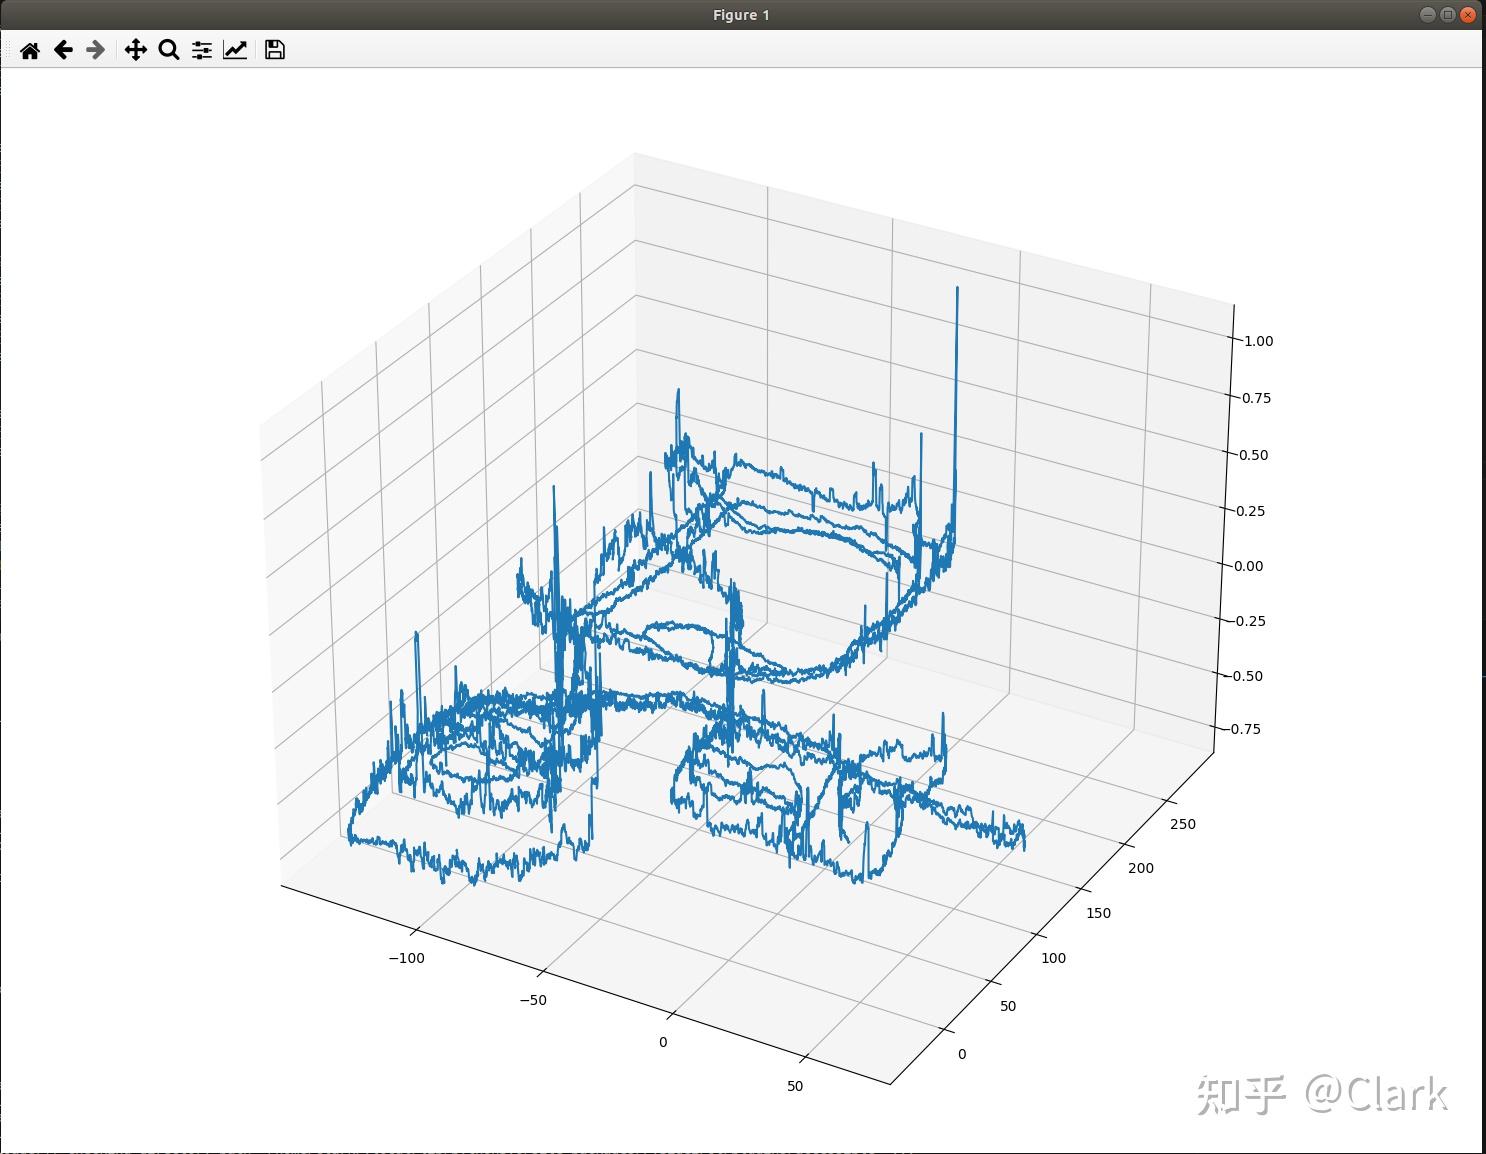Click the 0.00 tick label on the z-axis
The width and height of the screenshot is (1486, 1154).
coord(1248,566)
